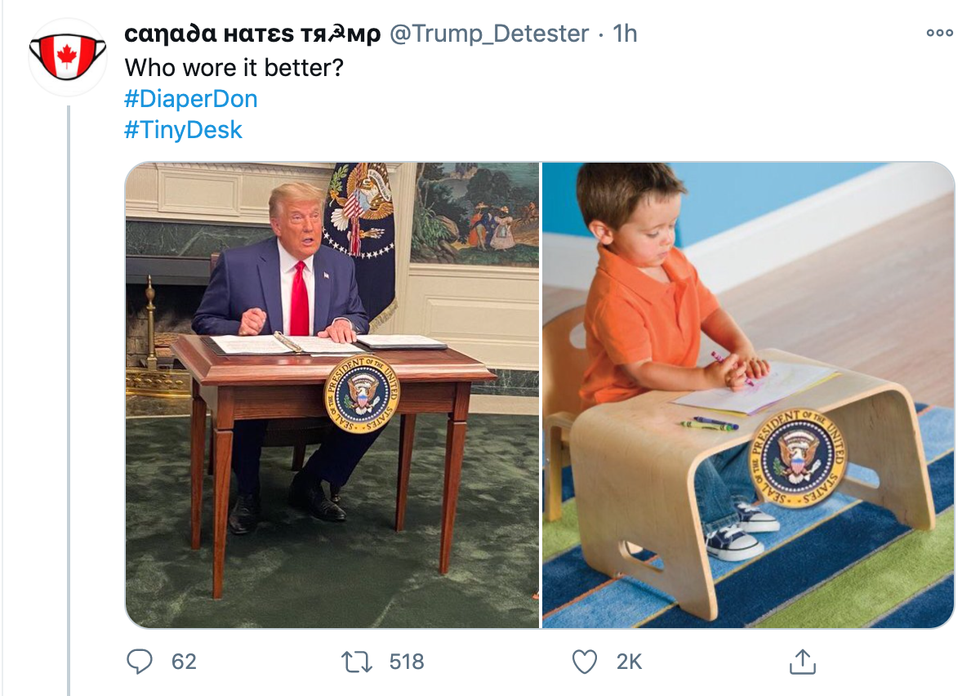The height and width of the screenshot is (696, 980).
Task: Follow the #TinyDesk hashtag link
Action: tap(183, 130)
